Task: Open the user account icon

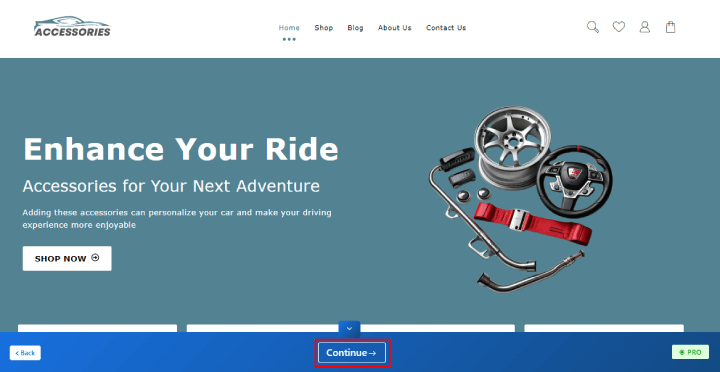Action: coord(645,27)
